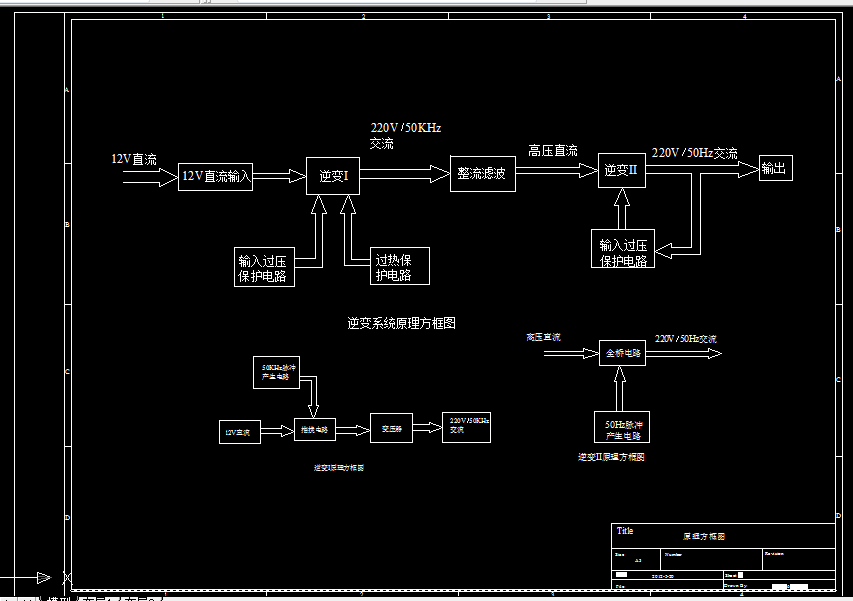Screen dimensions: 853x601
Task: Select the 50KHz脉冲产生电路 block
Action: tap(276, 373)
